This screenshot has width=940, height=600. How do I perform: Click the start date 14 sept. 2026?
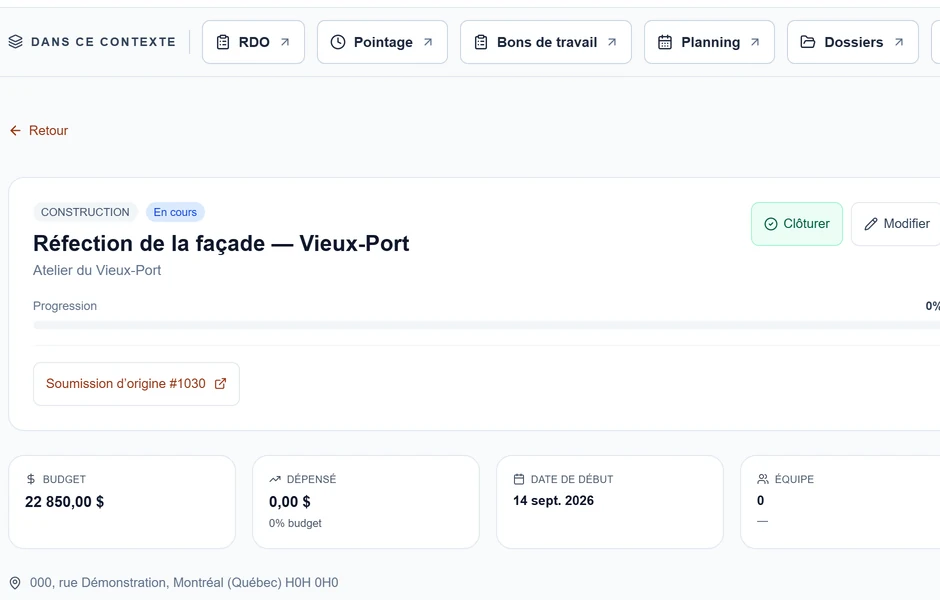click(553, 500)
